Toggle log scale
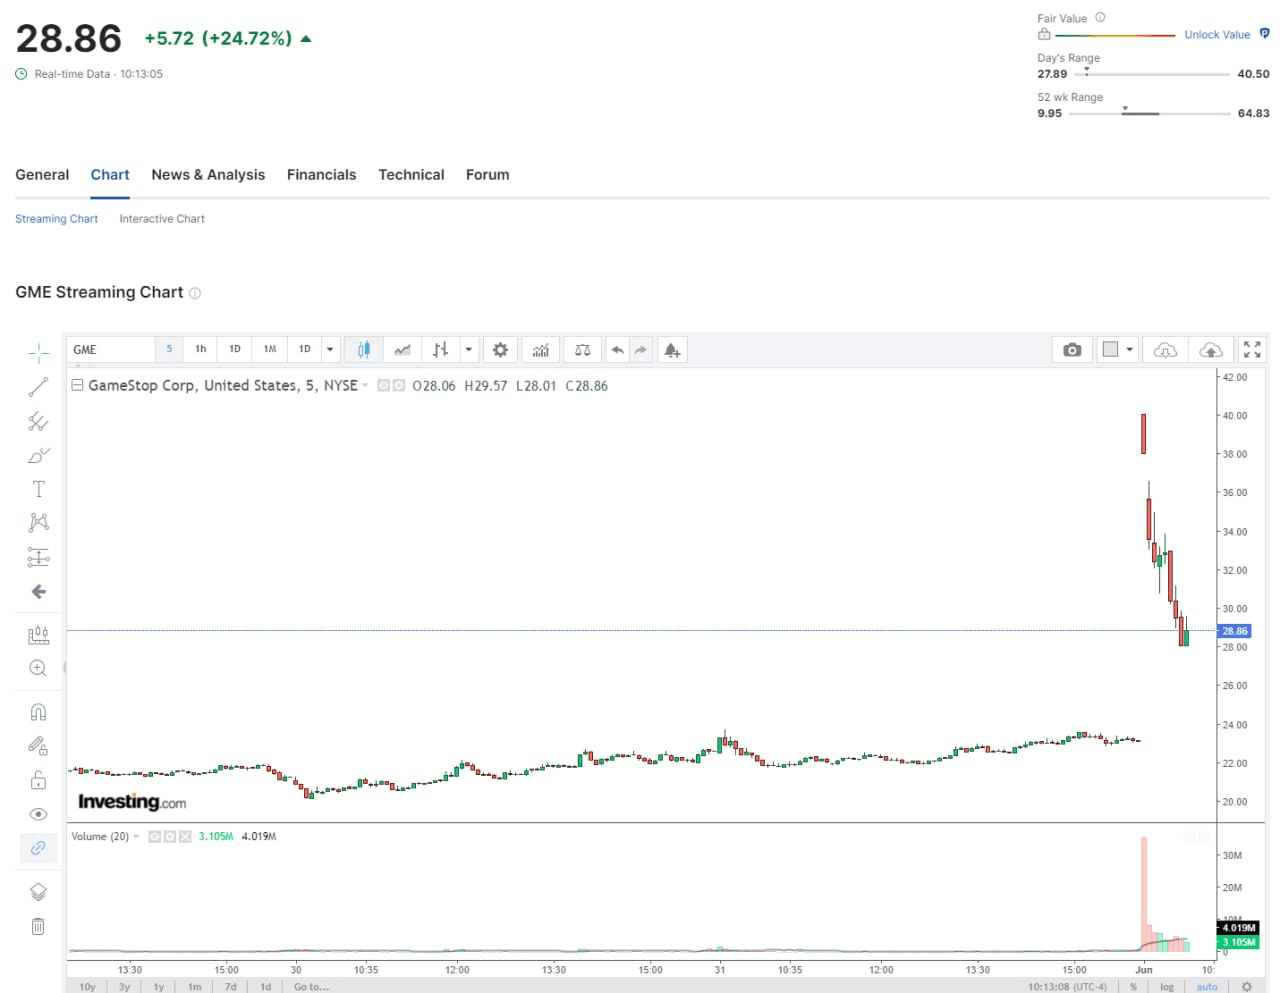Viewport: 1280px width, 993px height. click(1167, 987)
